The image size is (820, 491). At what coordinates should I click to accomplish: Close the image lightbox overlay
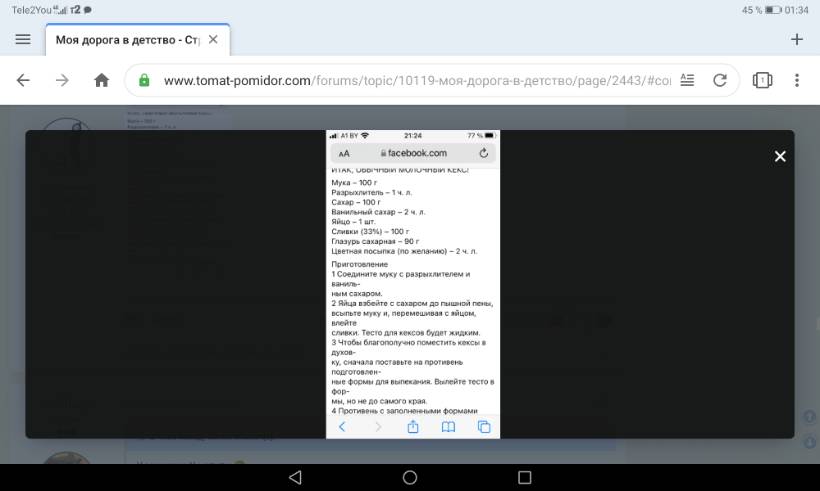(780, 156)
